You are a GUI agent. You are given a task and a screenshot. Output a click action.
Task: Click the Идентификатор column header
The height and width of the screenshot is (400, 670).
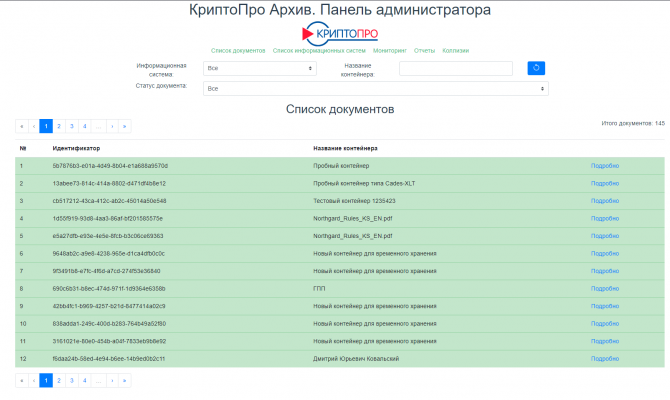coord(76,148)
